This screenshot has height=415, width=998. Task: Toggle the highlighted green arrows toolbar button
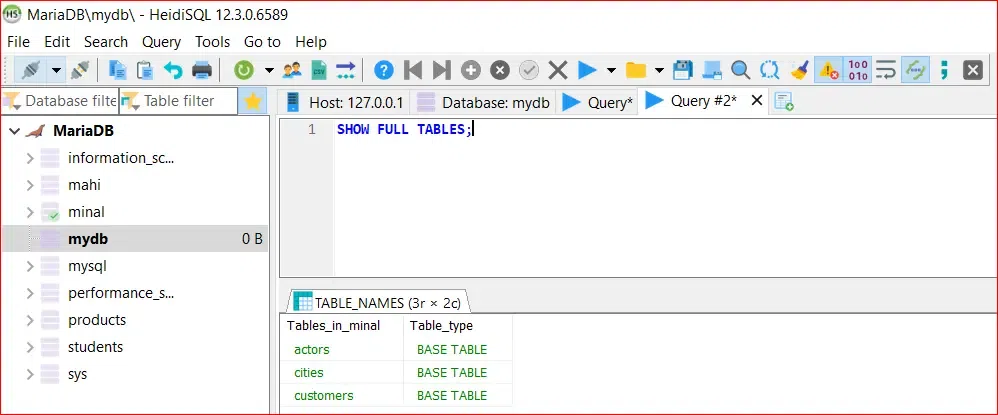(x=915, y=69)
